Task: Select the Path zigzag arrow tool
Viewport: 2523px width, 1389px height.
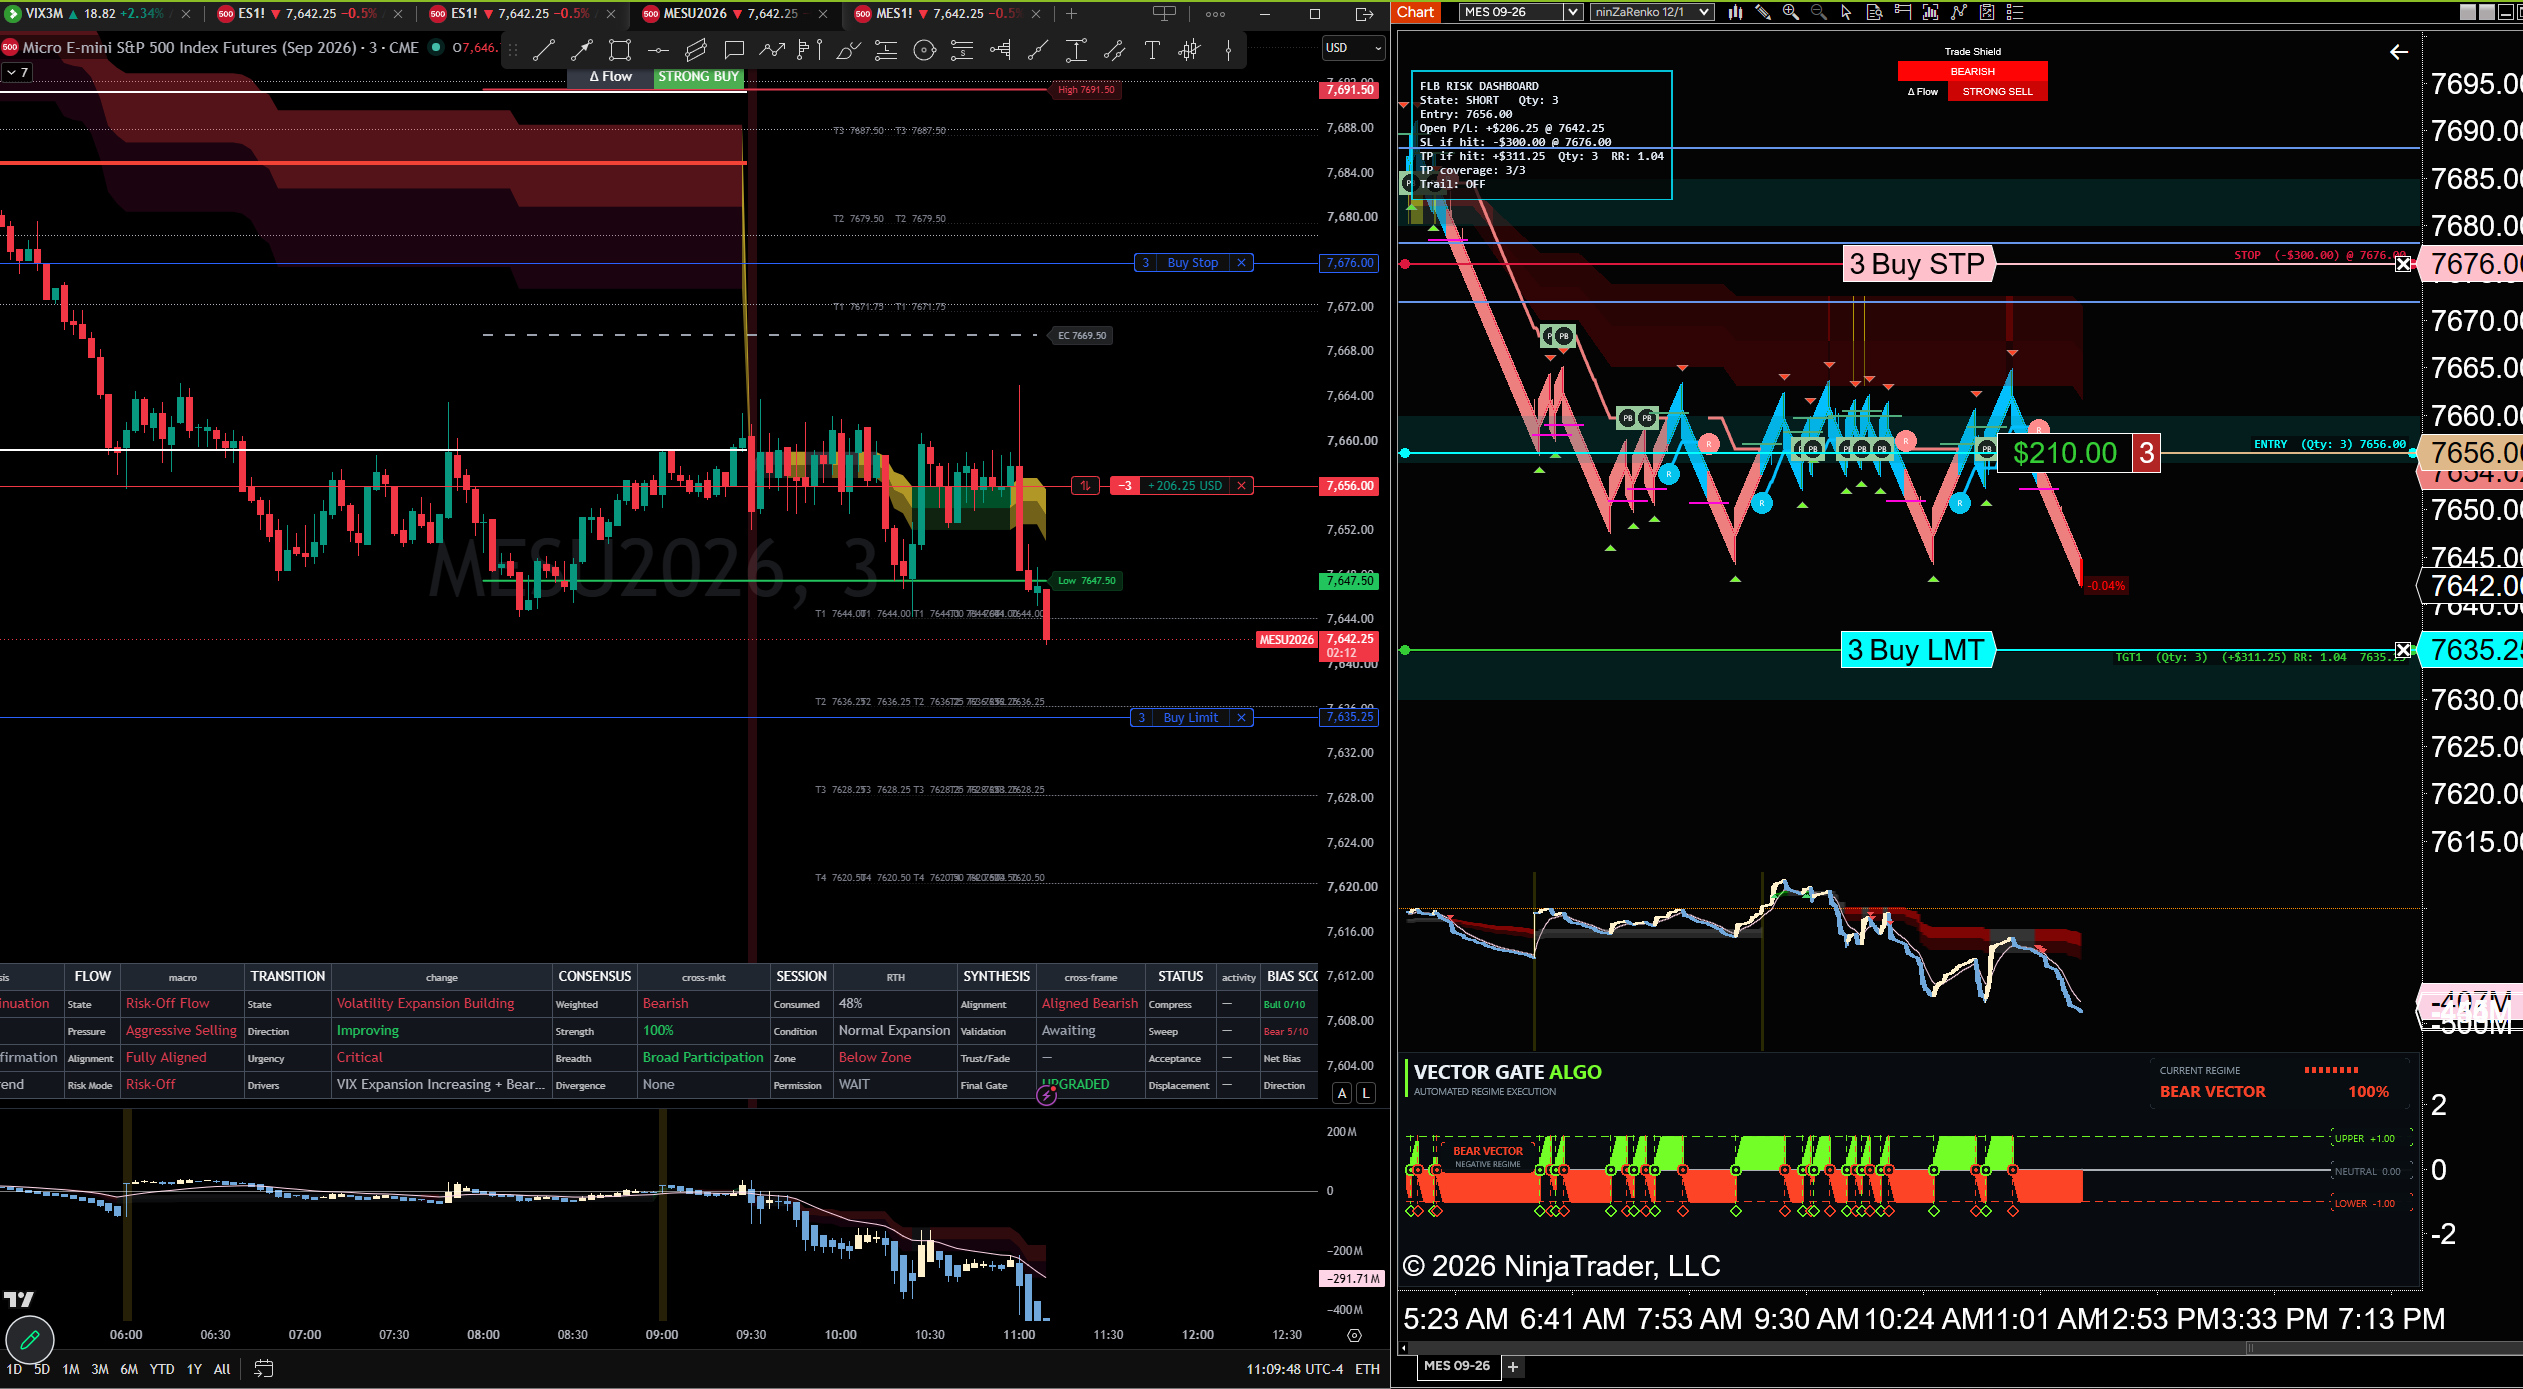Action: click(772, 50)
